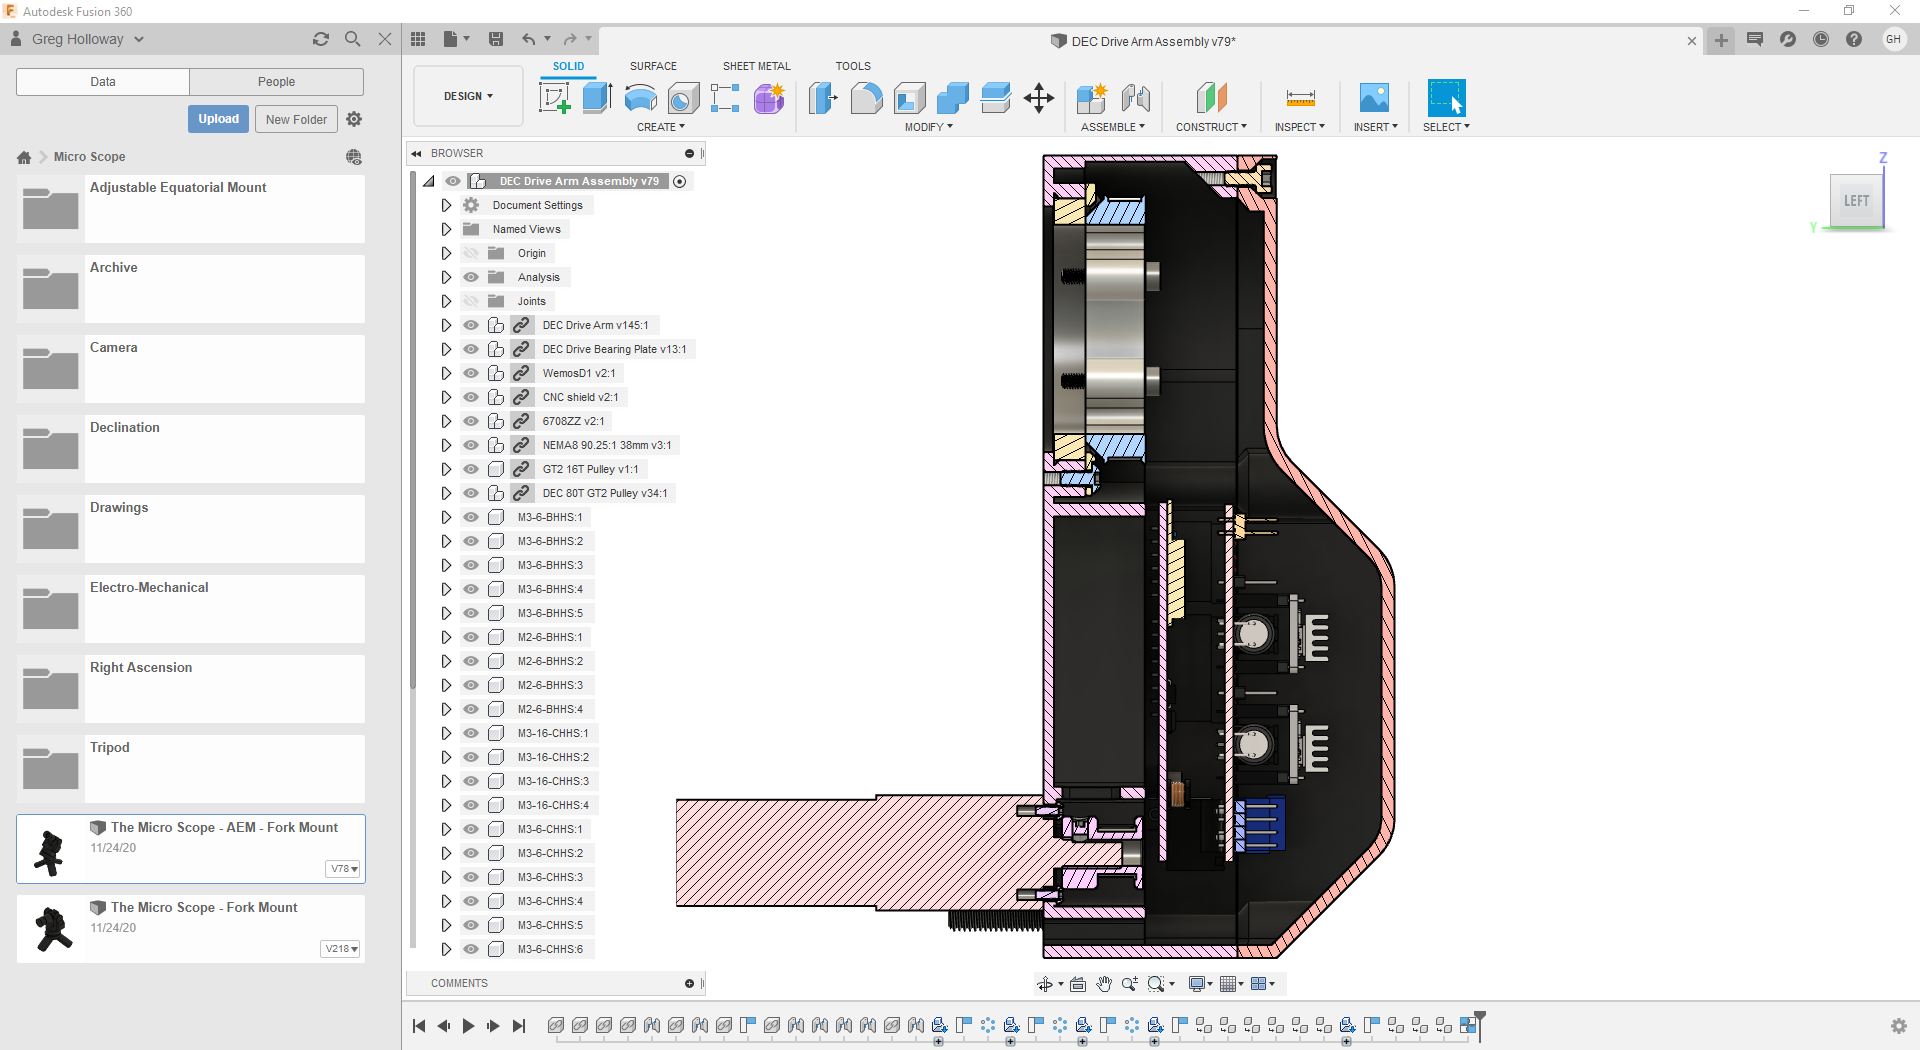
Task: Click the Upload button
Action: [218, 119]
